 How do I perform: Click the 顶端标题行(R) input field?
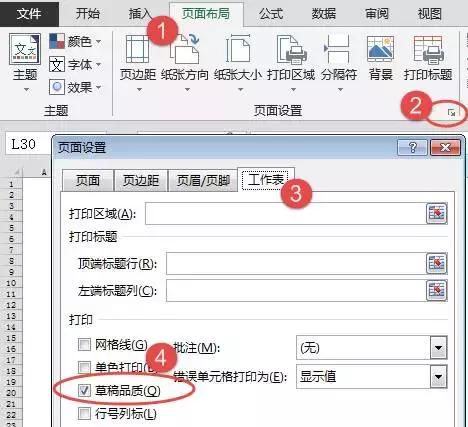(295, 264)
